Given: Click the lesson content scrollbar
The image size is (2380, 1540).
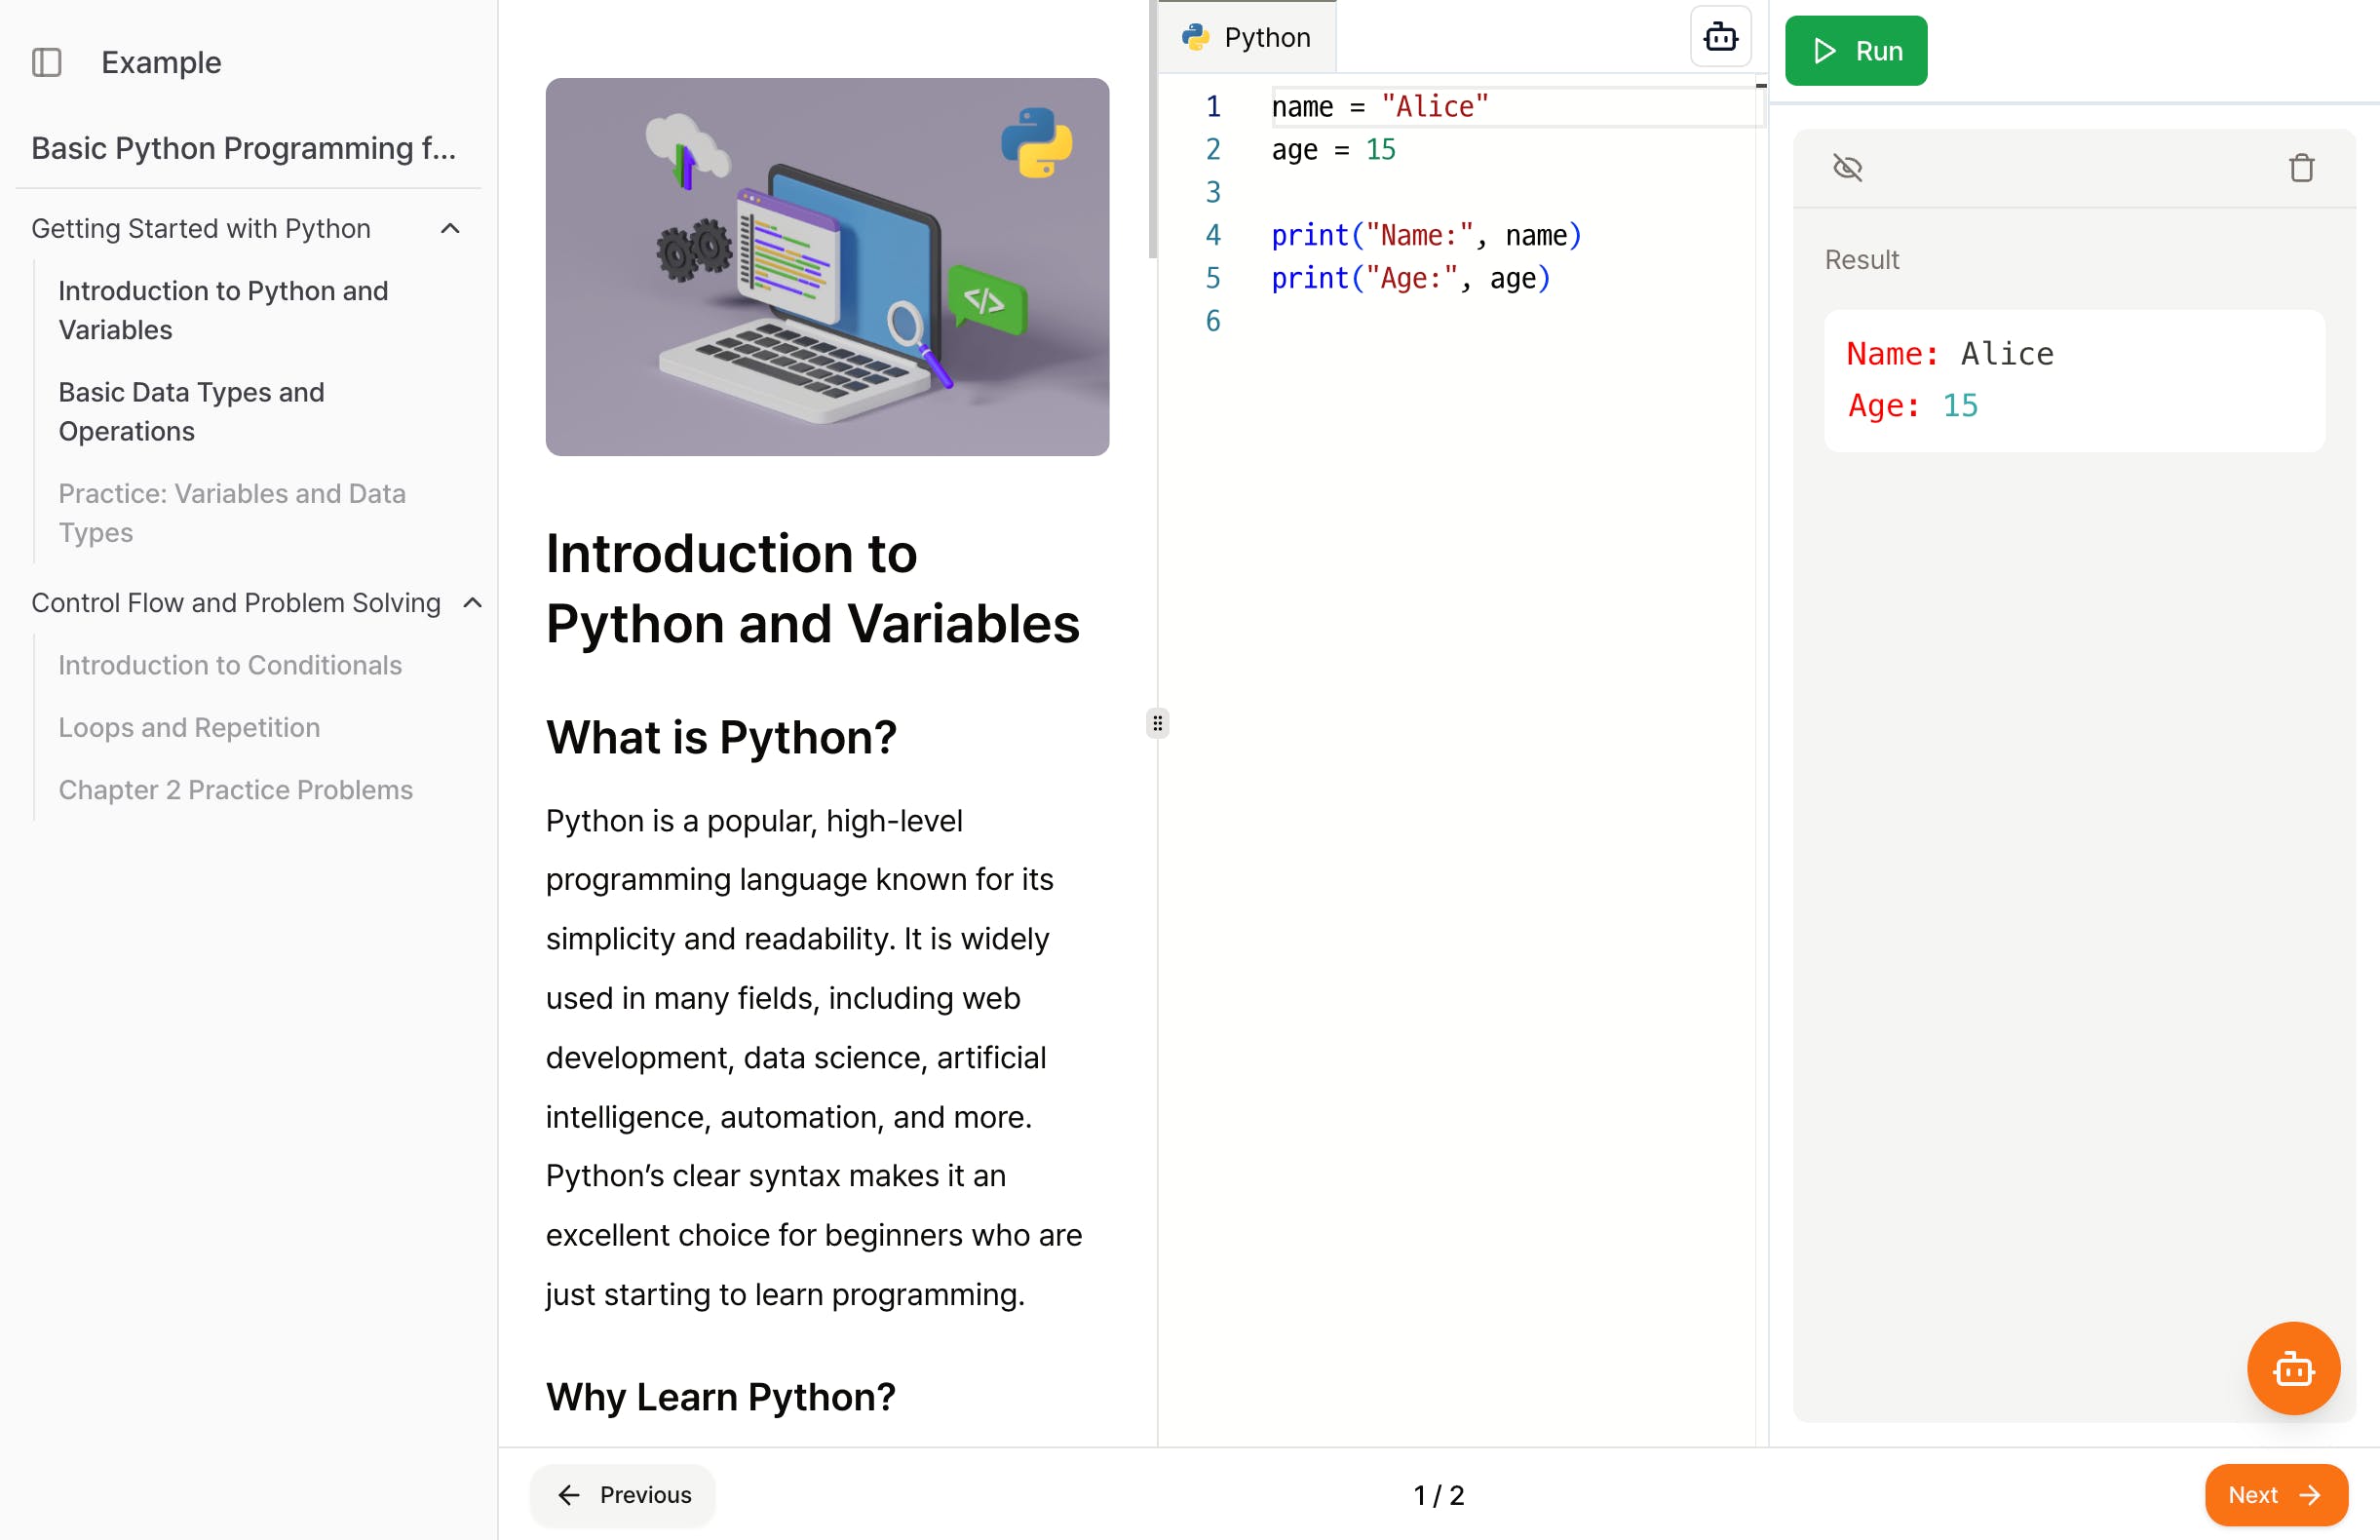Looking at the screenshot, I should (x=1152, y=130).
